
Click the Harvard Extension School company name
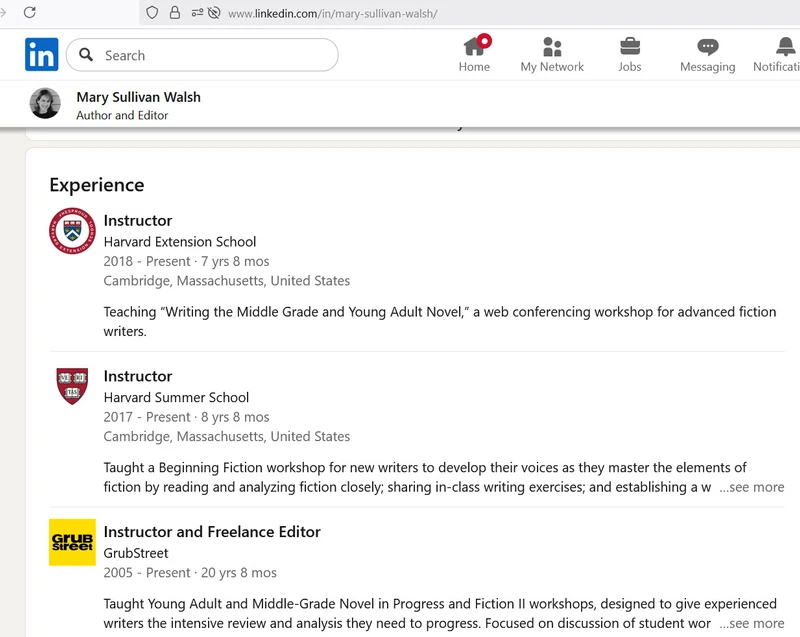point(180,242)
